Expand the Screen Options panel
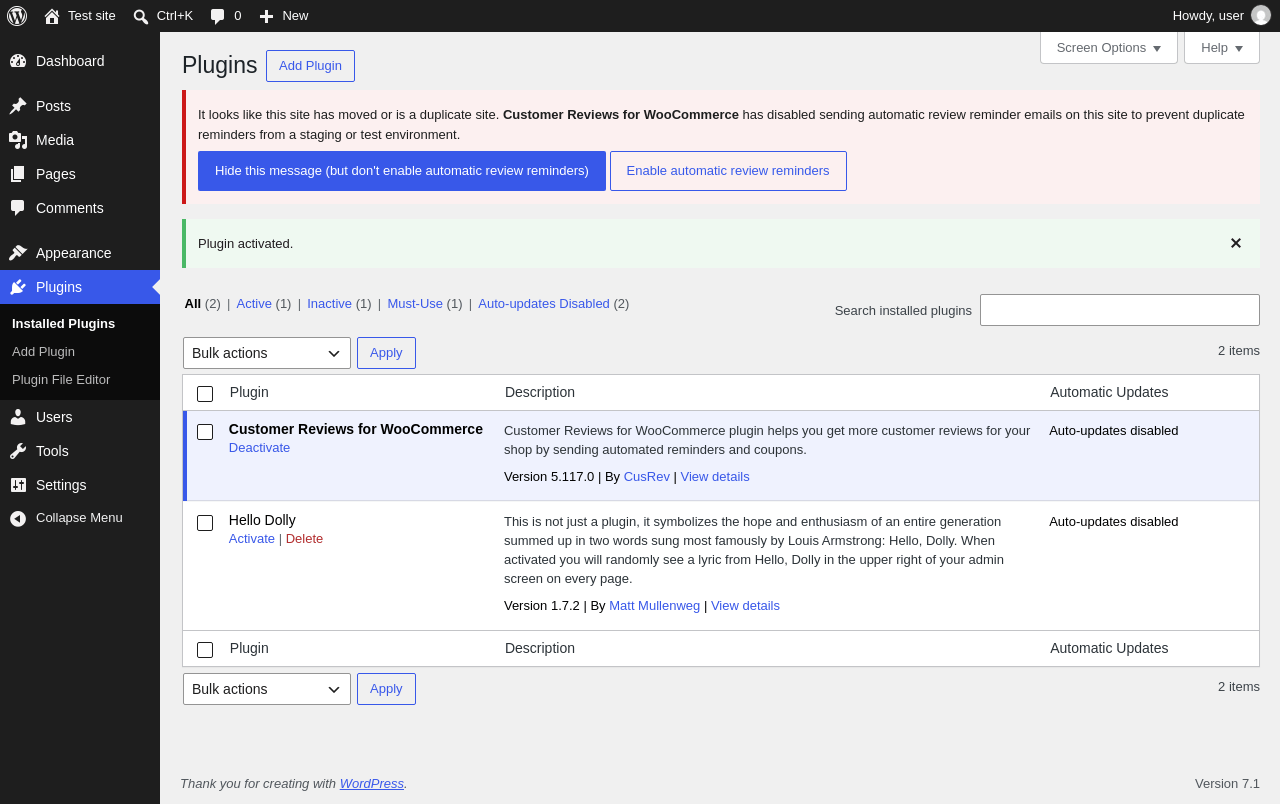This screenshot has width=1280, height=804. (1109, 47)
